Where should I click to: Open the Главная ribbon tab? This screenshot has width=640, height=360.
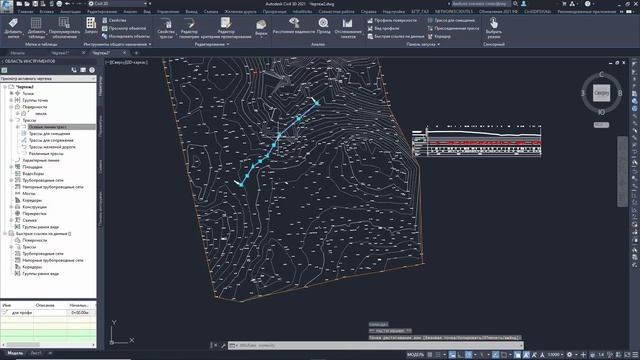point(25,12)
